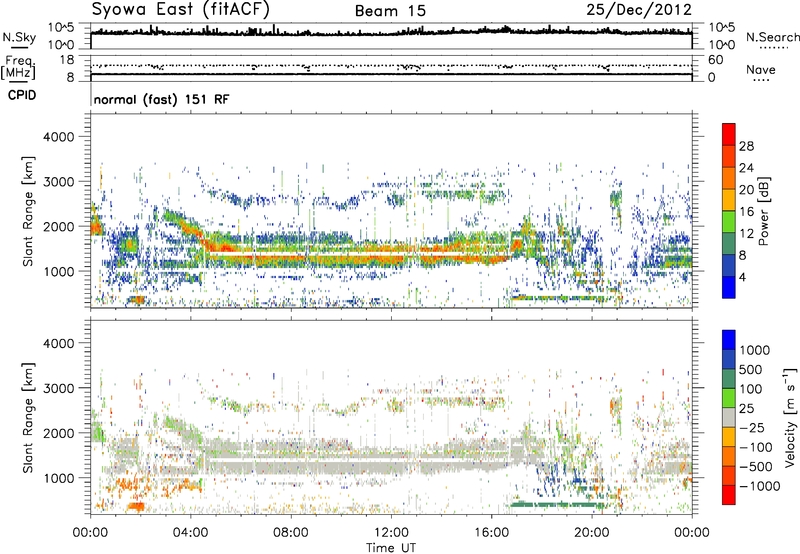The height and width of the screenshot is (554, 800).
Task: Click the '08:00' time tick label
Action: [x=291, y=533]
